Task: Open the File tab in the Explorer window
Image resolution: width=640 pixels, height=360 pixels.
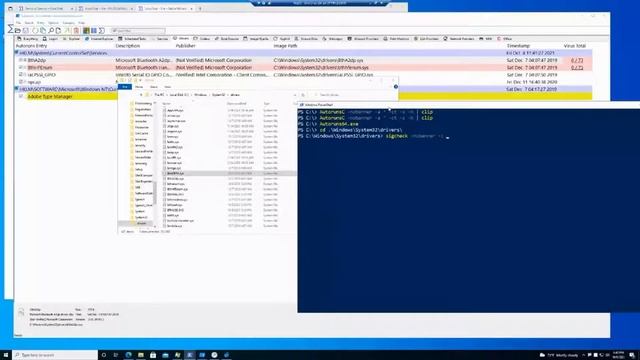Action: [125, 87]
